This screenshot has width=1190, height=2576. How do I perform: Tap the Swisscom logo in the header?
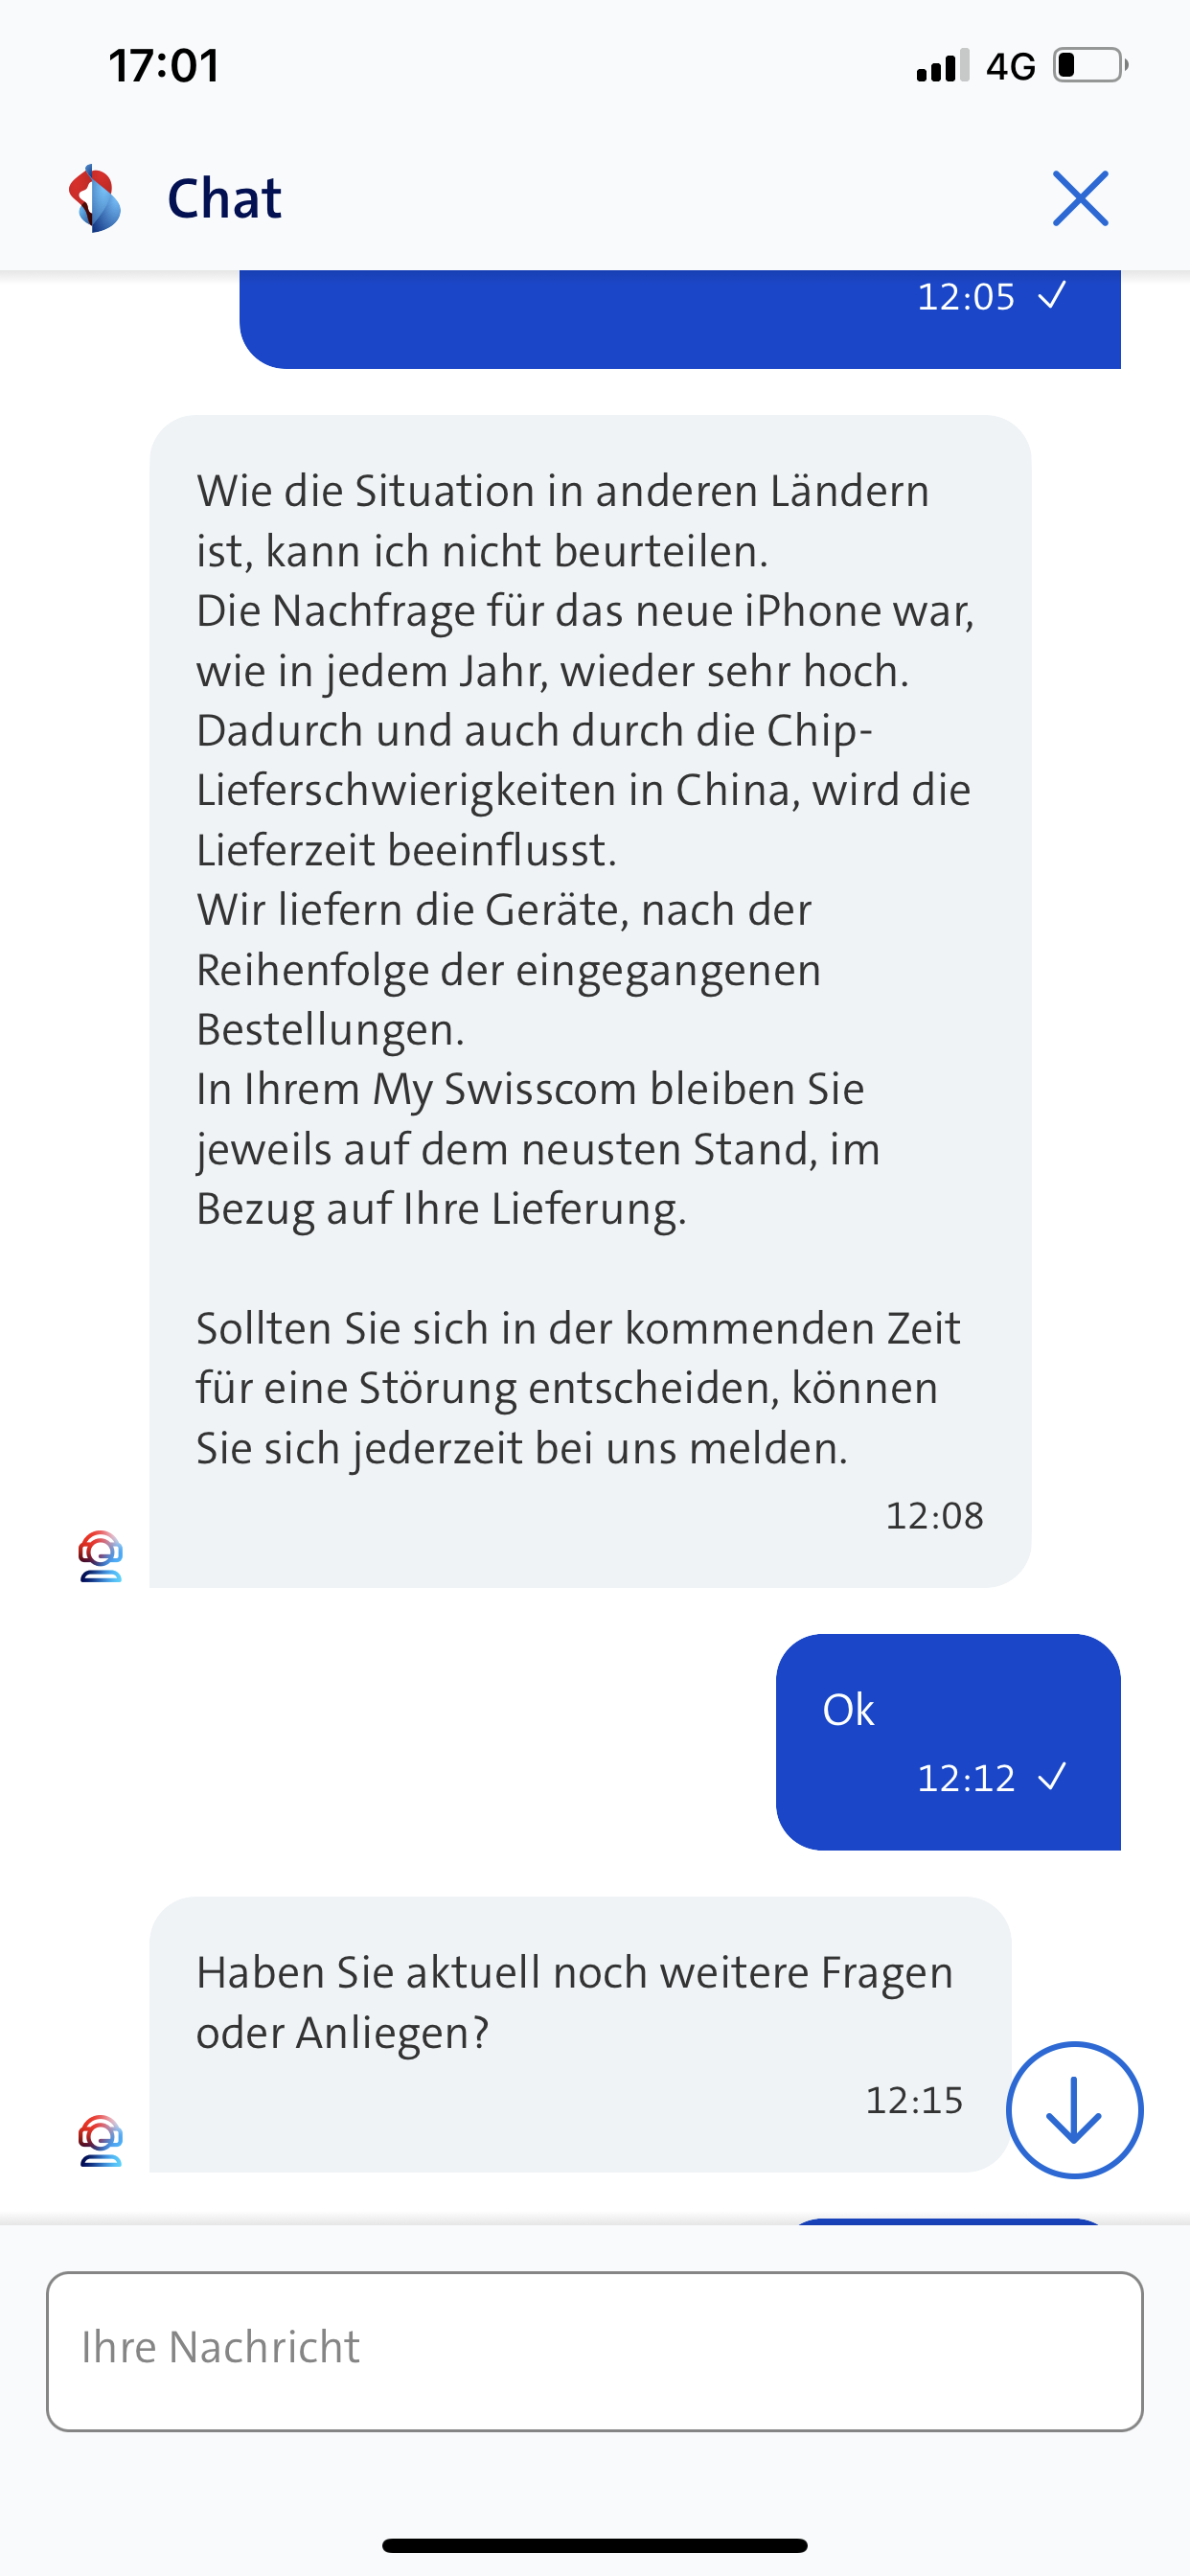[95, 198]
